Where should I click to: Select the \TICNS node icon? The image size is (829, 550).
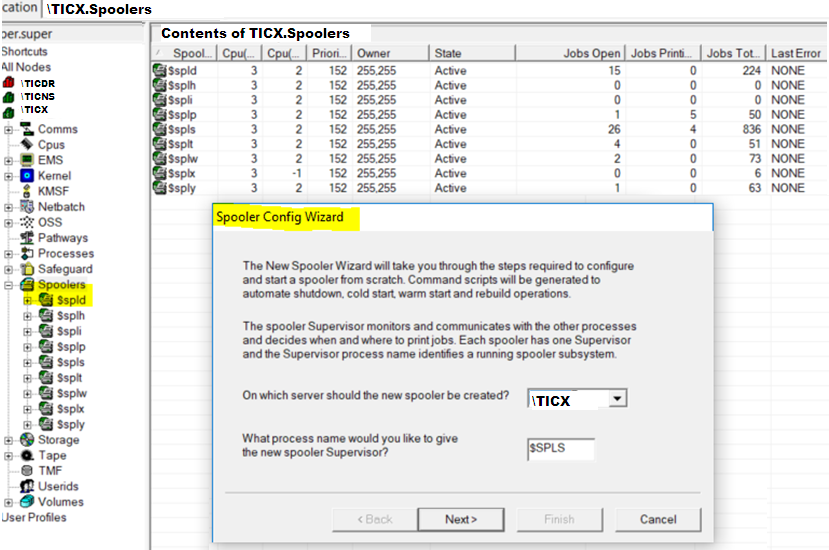coord(8,97)
